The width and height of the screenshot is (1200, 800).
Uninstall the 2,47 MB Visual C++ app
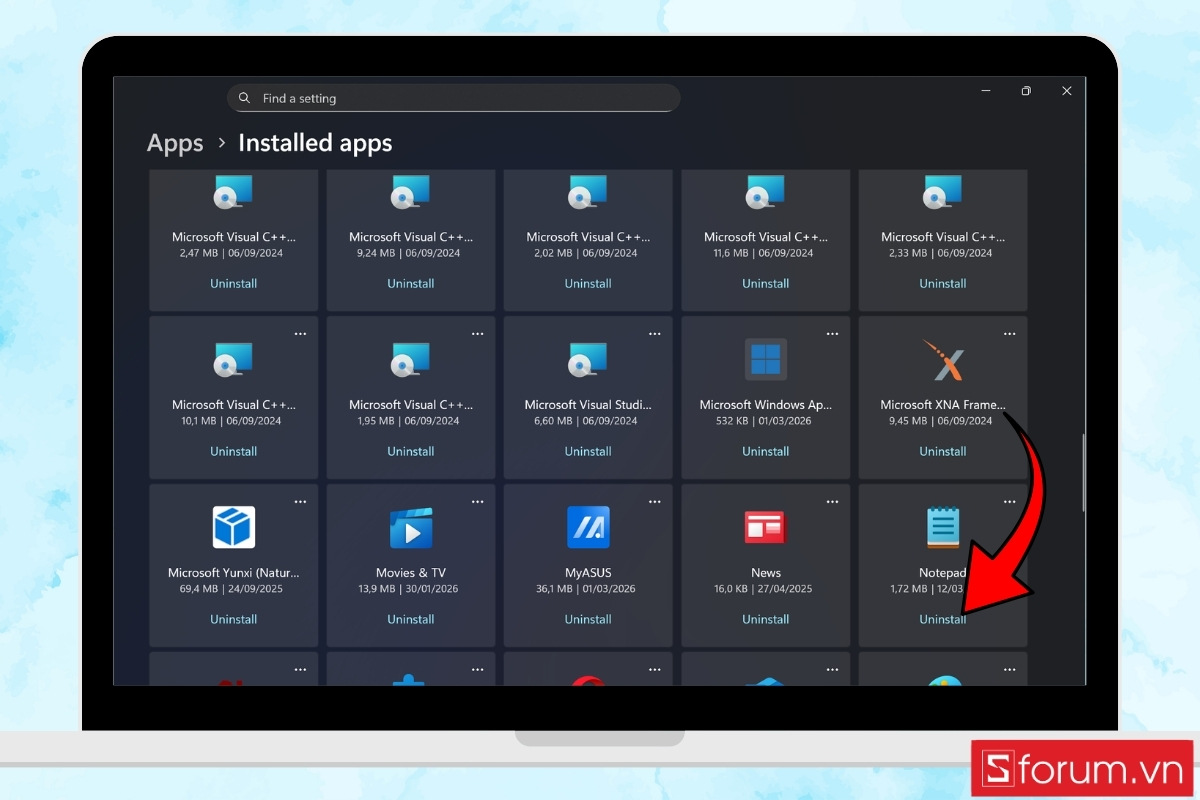234,284
